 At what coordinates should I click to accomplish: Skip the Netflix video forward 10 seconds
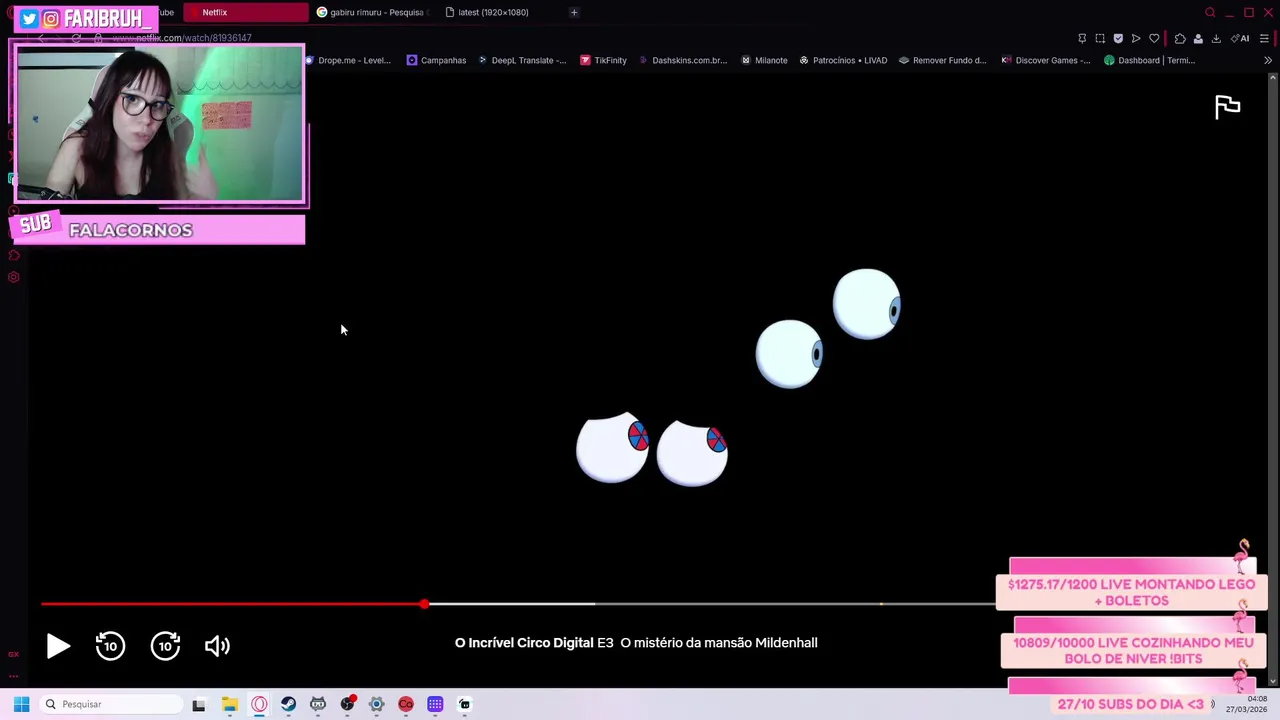tap(165, 646)
